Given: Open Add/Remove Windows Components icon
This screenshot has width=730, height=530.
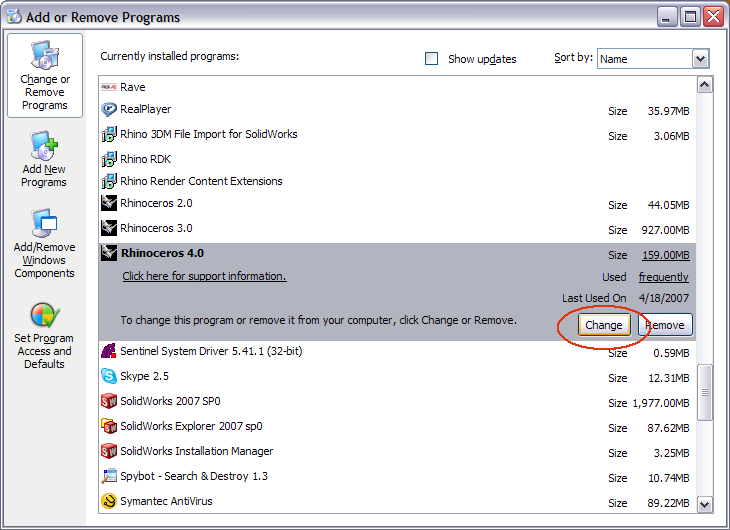Looking at the screenshot, I should [44, 223].
